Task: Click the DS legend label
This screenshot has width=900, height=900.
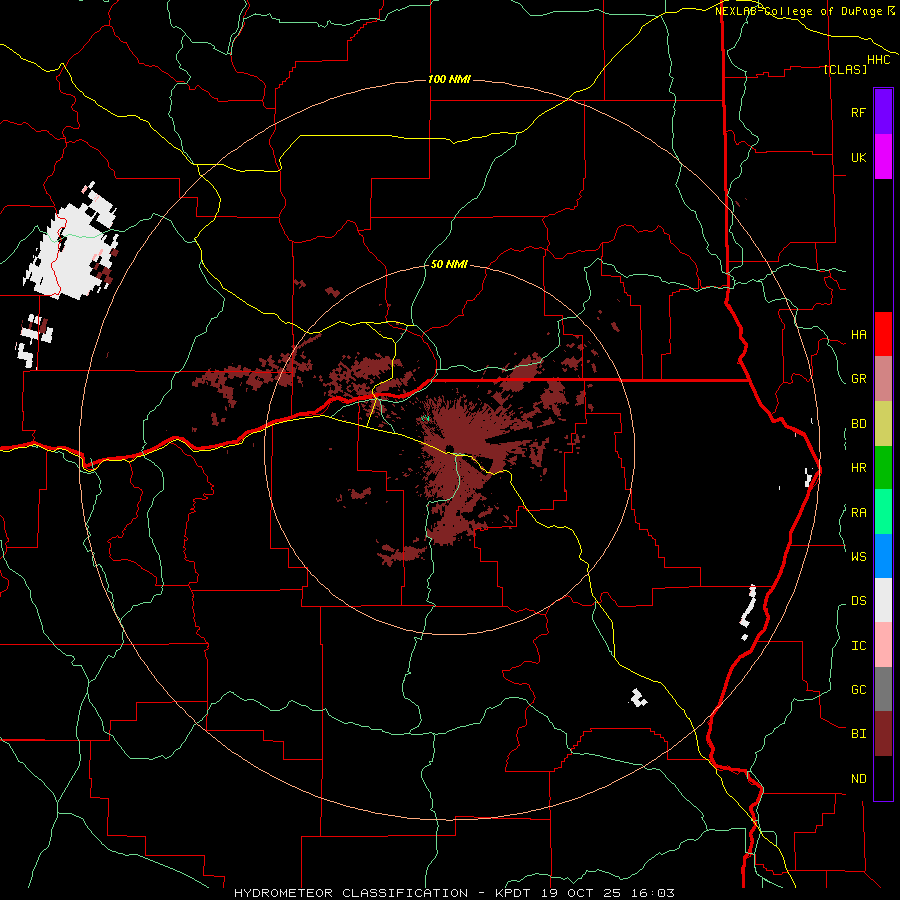Action: tap(858, 601)
